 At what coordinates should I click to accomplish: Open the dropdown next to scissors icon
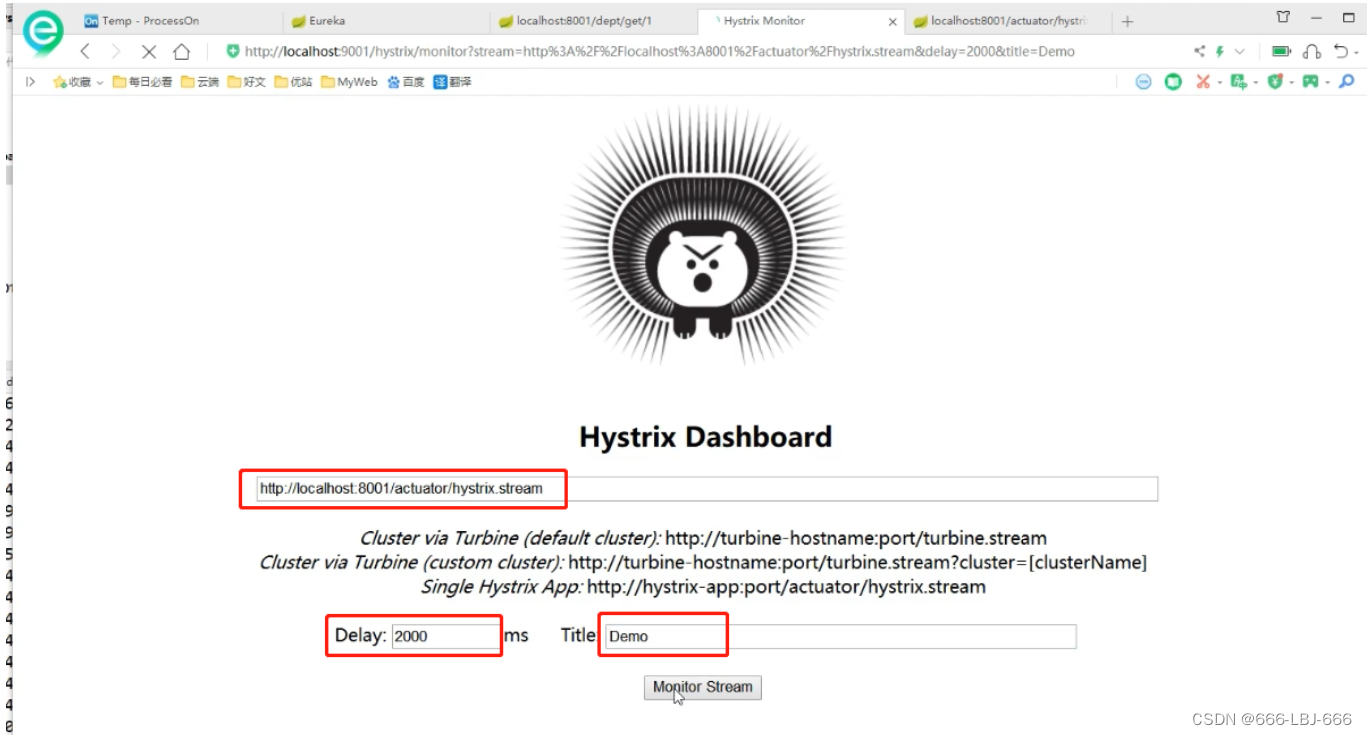1219,83
